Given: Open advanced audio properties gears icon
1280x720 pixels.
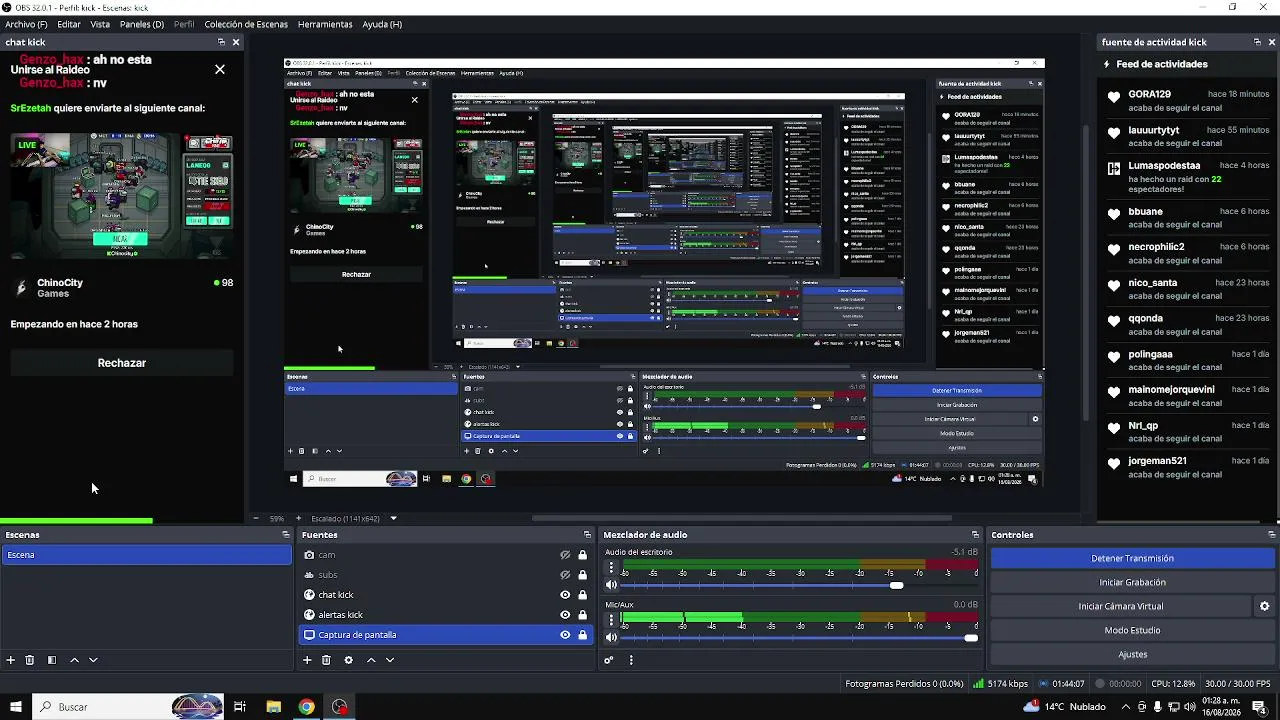Looking at the screenshot, I should [609, 660].
